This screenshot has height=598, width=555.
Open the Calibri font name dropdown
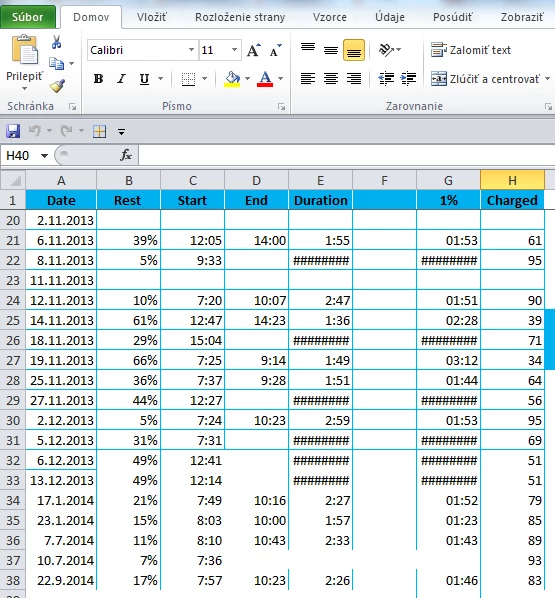[x=191, y=50]
